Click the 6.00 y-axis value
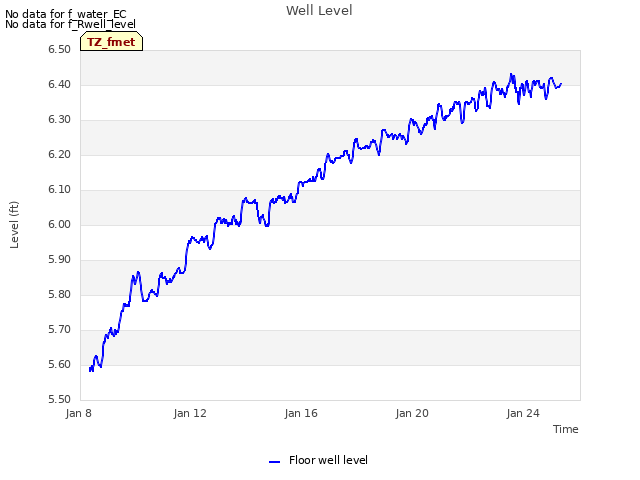The image size is (640, 480). click(x=60, y=224)
